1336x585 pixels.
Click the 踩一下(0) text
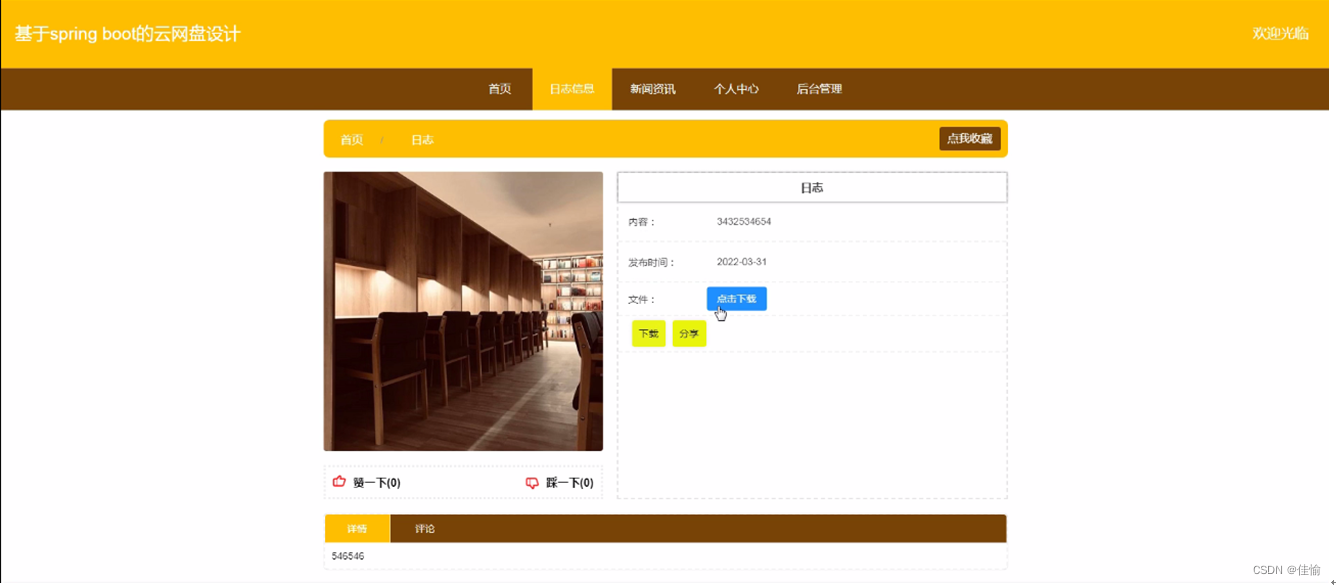click(x=570, y=483)
